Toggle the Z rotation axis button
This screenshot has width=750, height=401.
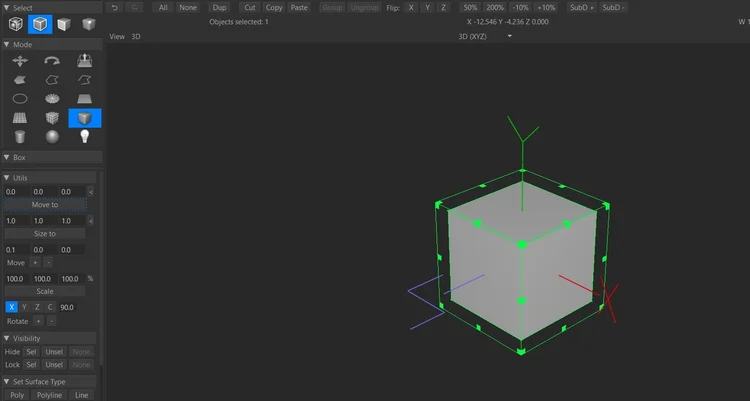pyautogui.click(x=37, y=307)
